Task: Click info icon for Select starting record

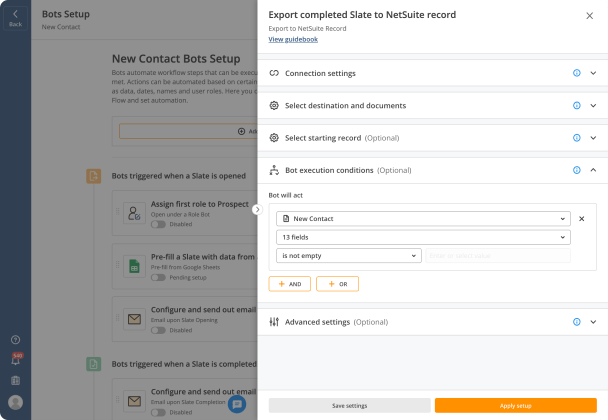Action: 577,138
